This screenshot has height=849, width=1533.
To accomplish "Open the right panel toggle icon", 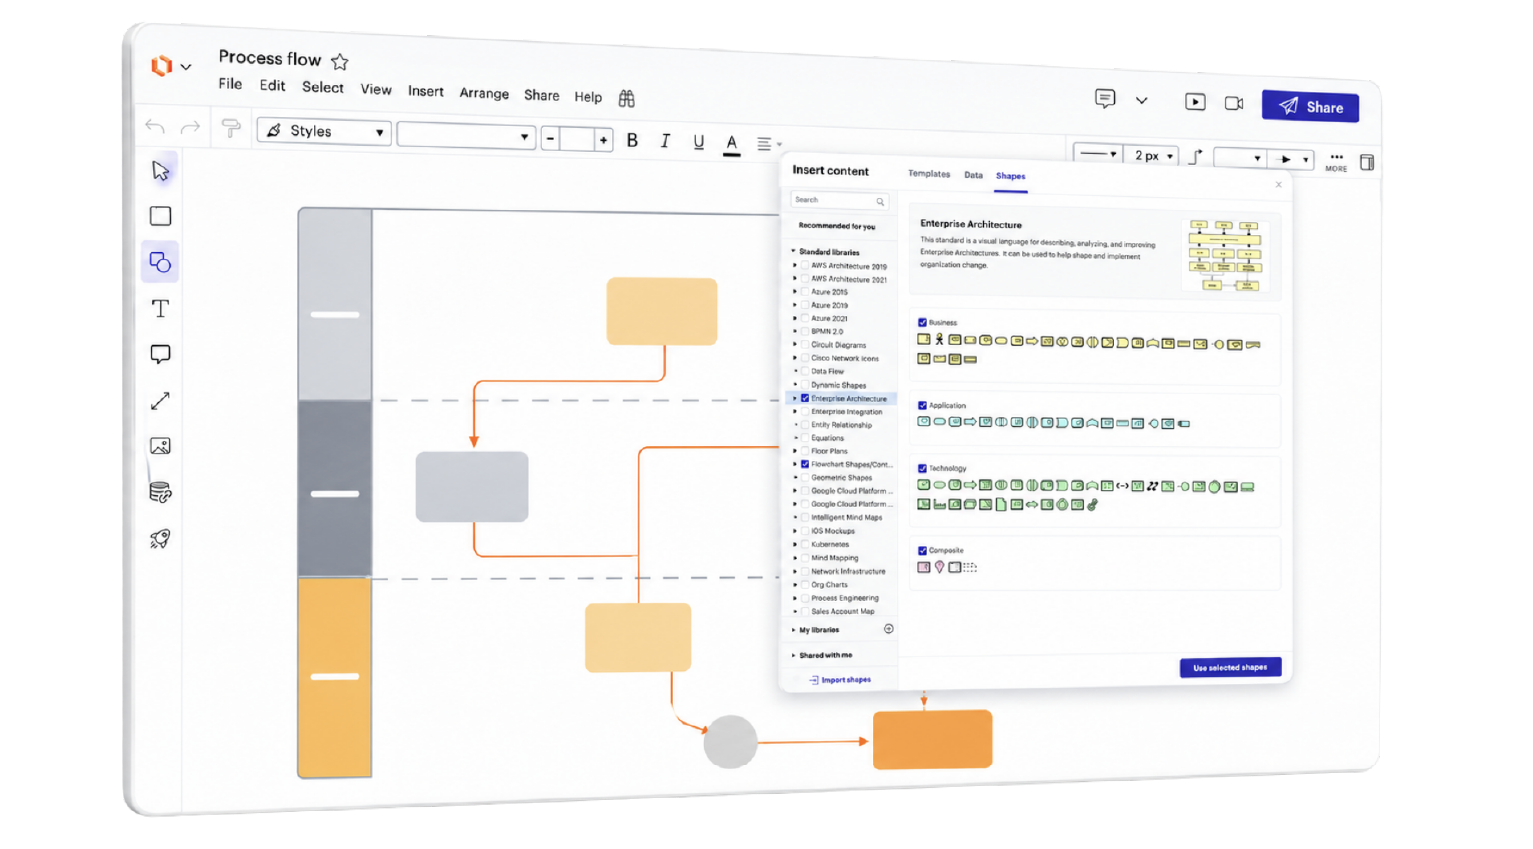I will click(1367, 162).
